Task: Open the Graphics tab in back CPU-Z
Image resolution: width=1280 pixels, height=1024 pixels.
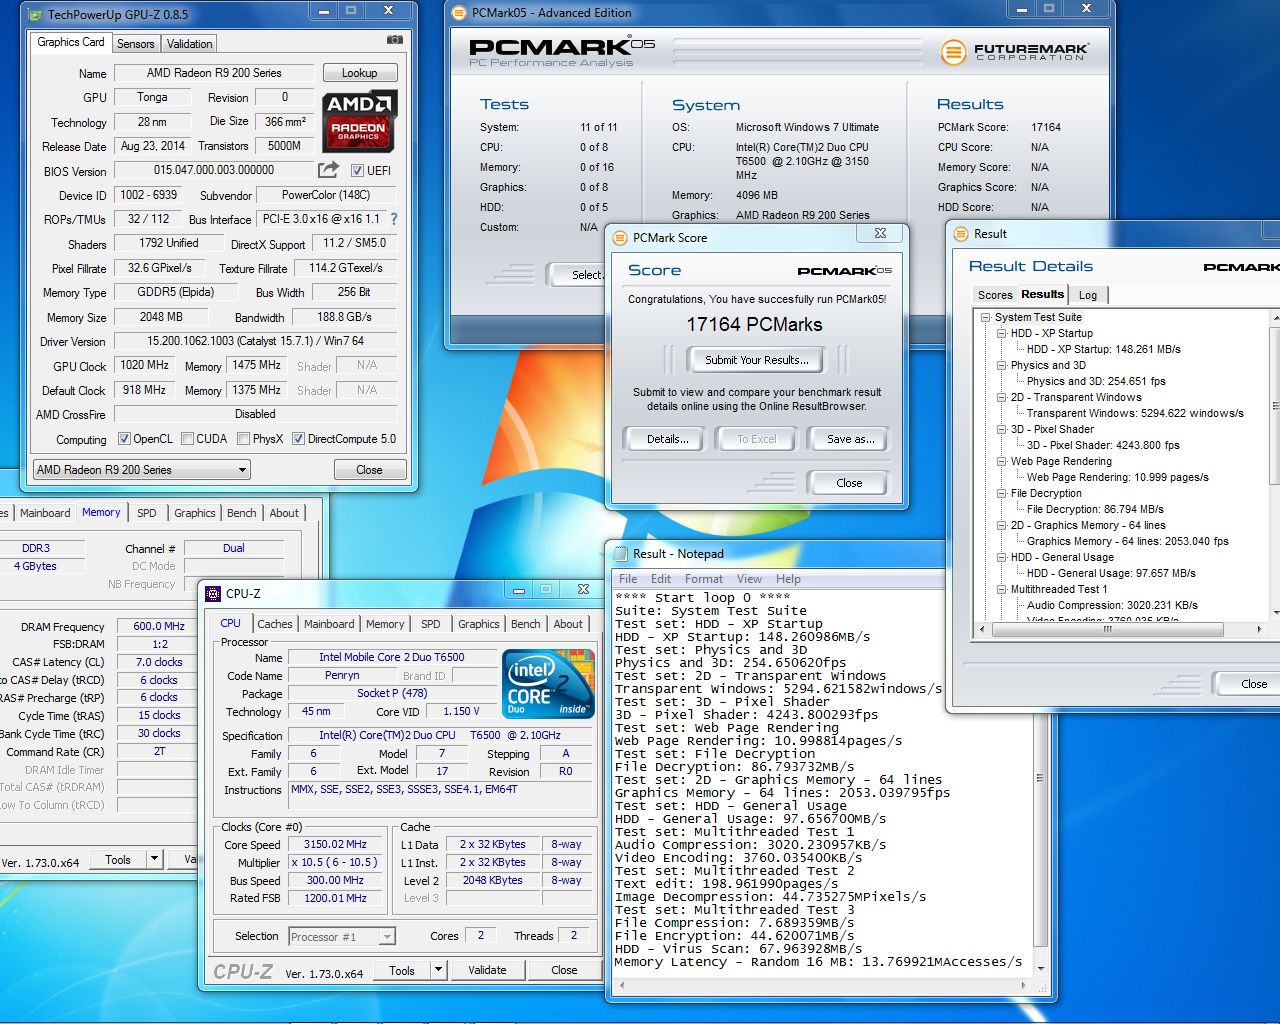Action: (195, 513)
